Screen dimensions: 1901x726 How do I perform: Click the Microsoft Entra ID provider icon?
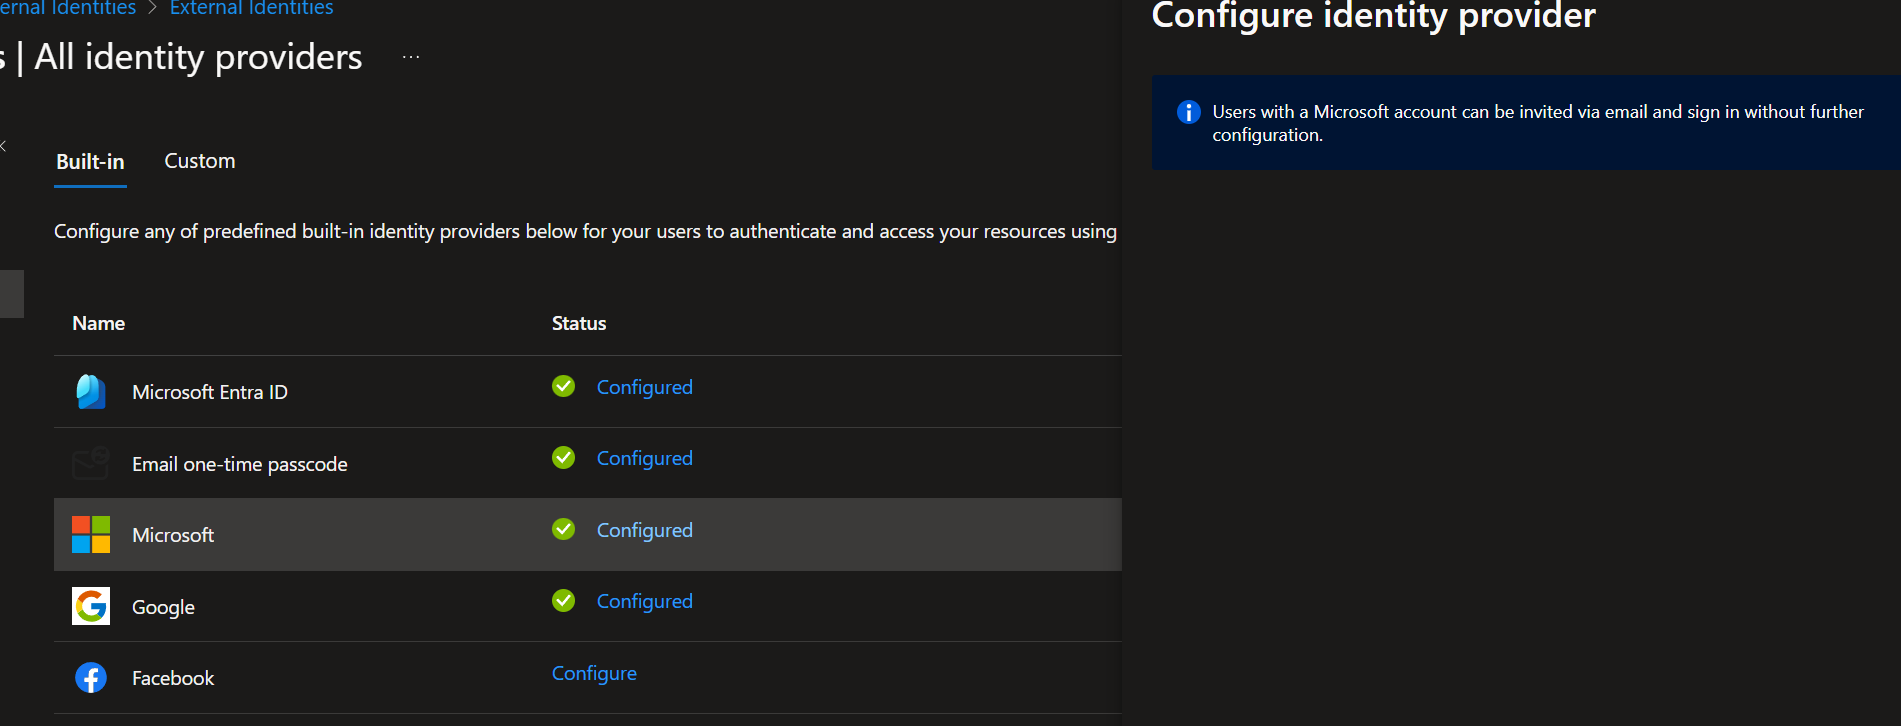point(91,392)
